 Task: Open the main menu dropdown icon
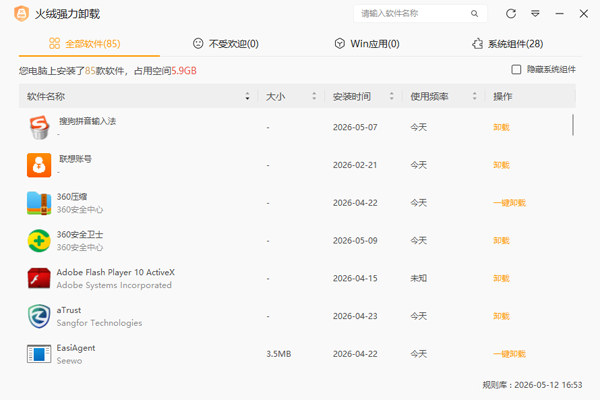[x=535, y=14]
